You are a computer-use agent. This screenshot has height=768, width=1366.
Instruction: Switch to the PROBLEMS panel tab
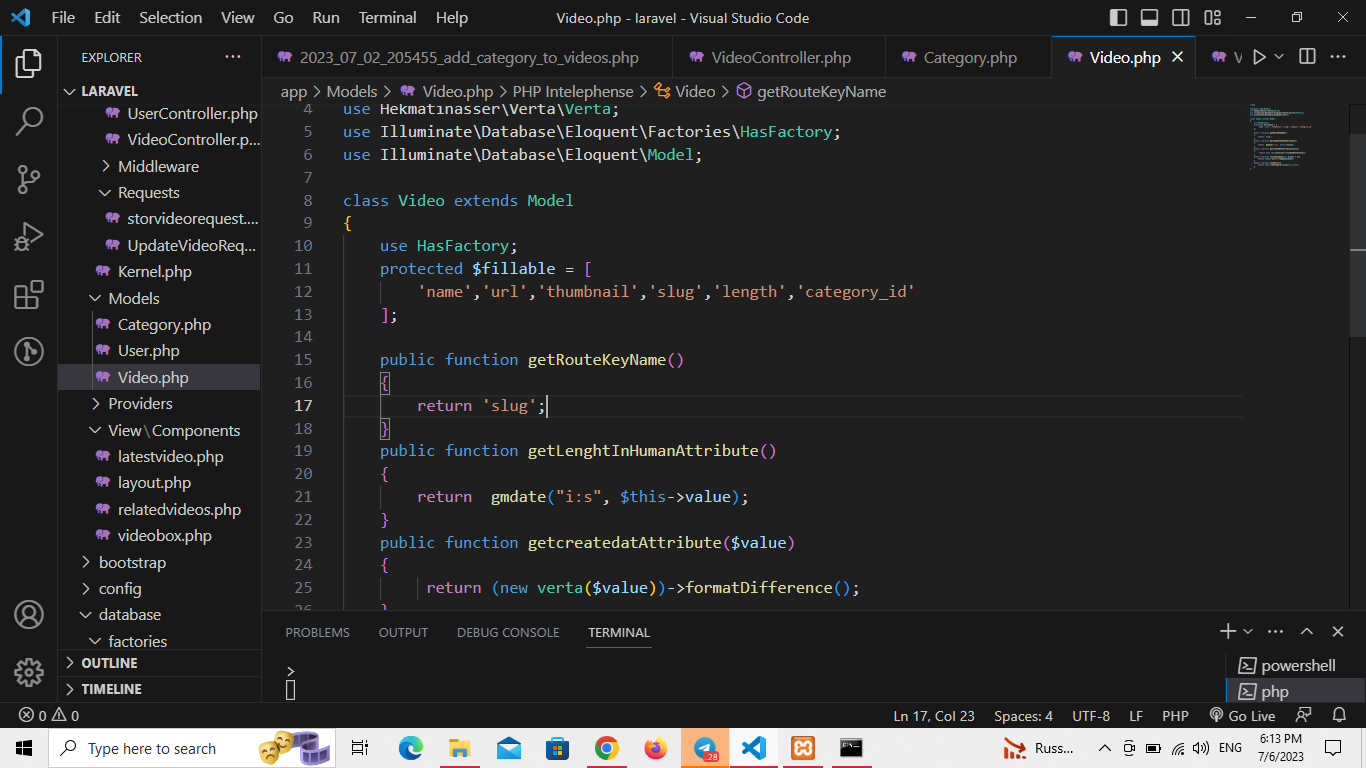coord(317,632)
